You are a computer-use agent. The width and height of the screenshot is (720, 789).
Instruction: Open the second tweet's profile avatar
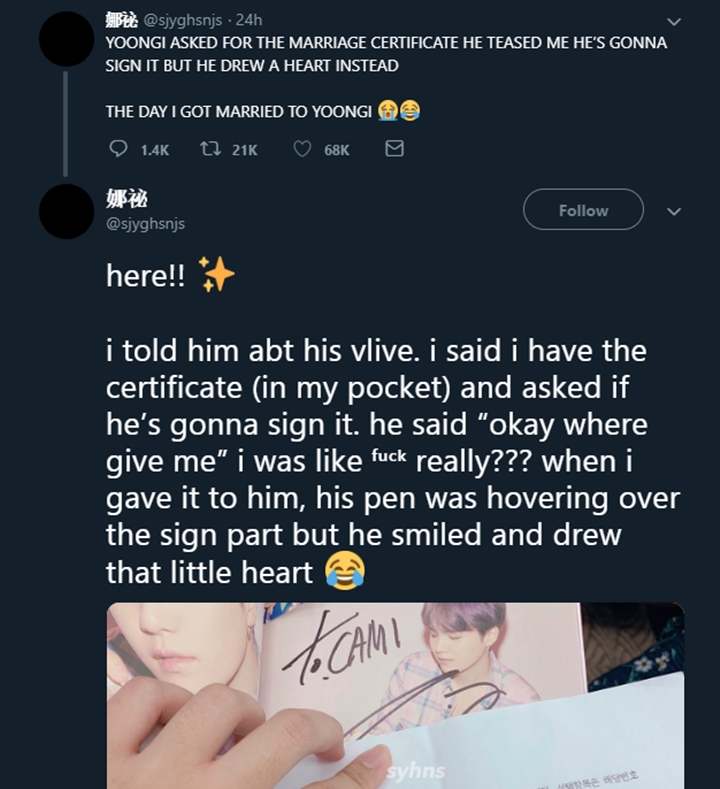[x=66, y=211]
